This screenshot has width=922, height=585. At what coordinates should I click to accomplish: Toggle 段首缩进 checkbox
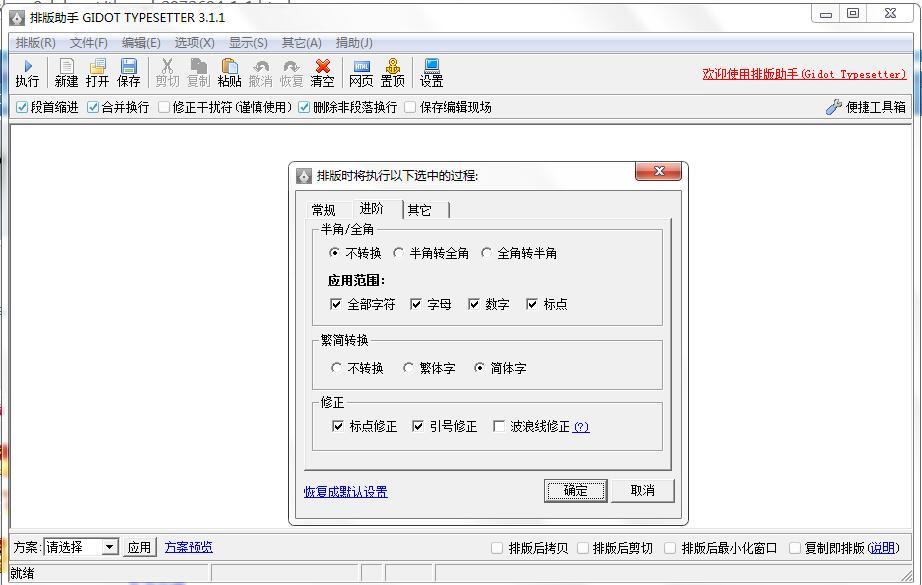[x=22, y=107]
